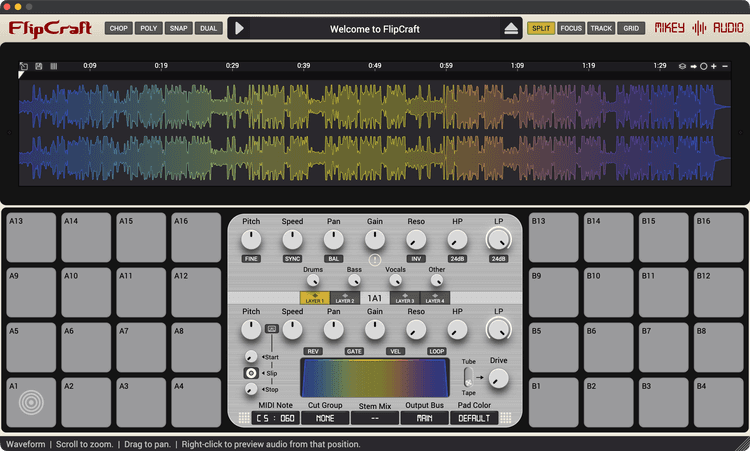750x451 pixels.
Task: Toggle SNAP mode
Action: click(178, 28)
